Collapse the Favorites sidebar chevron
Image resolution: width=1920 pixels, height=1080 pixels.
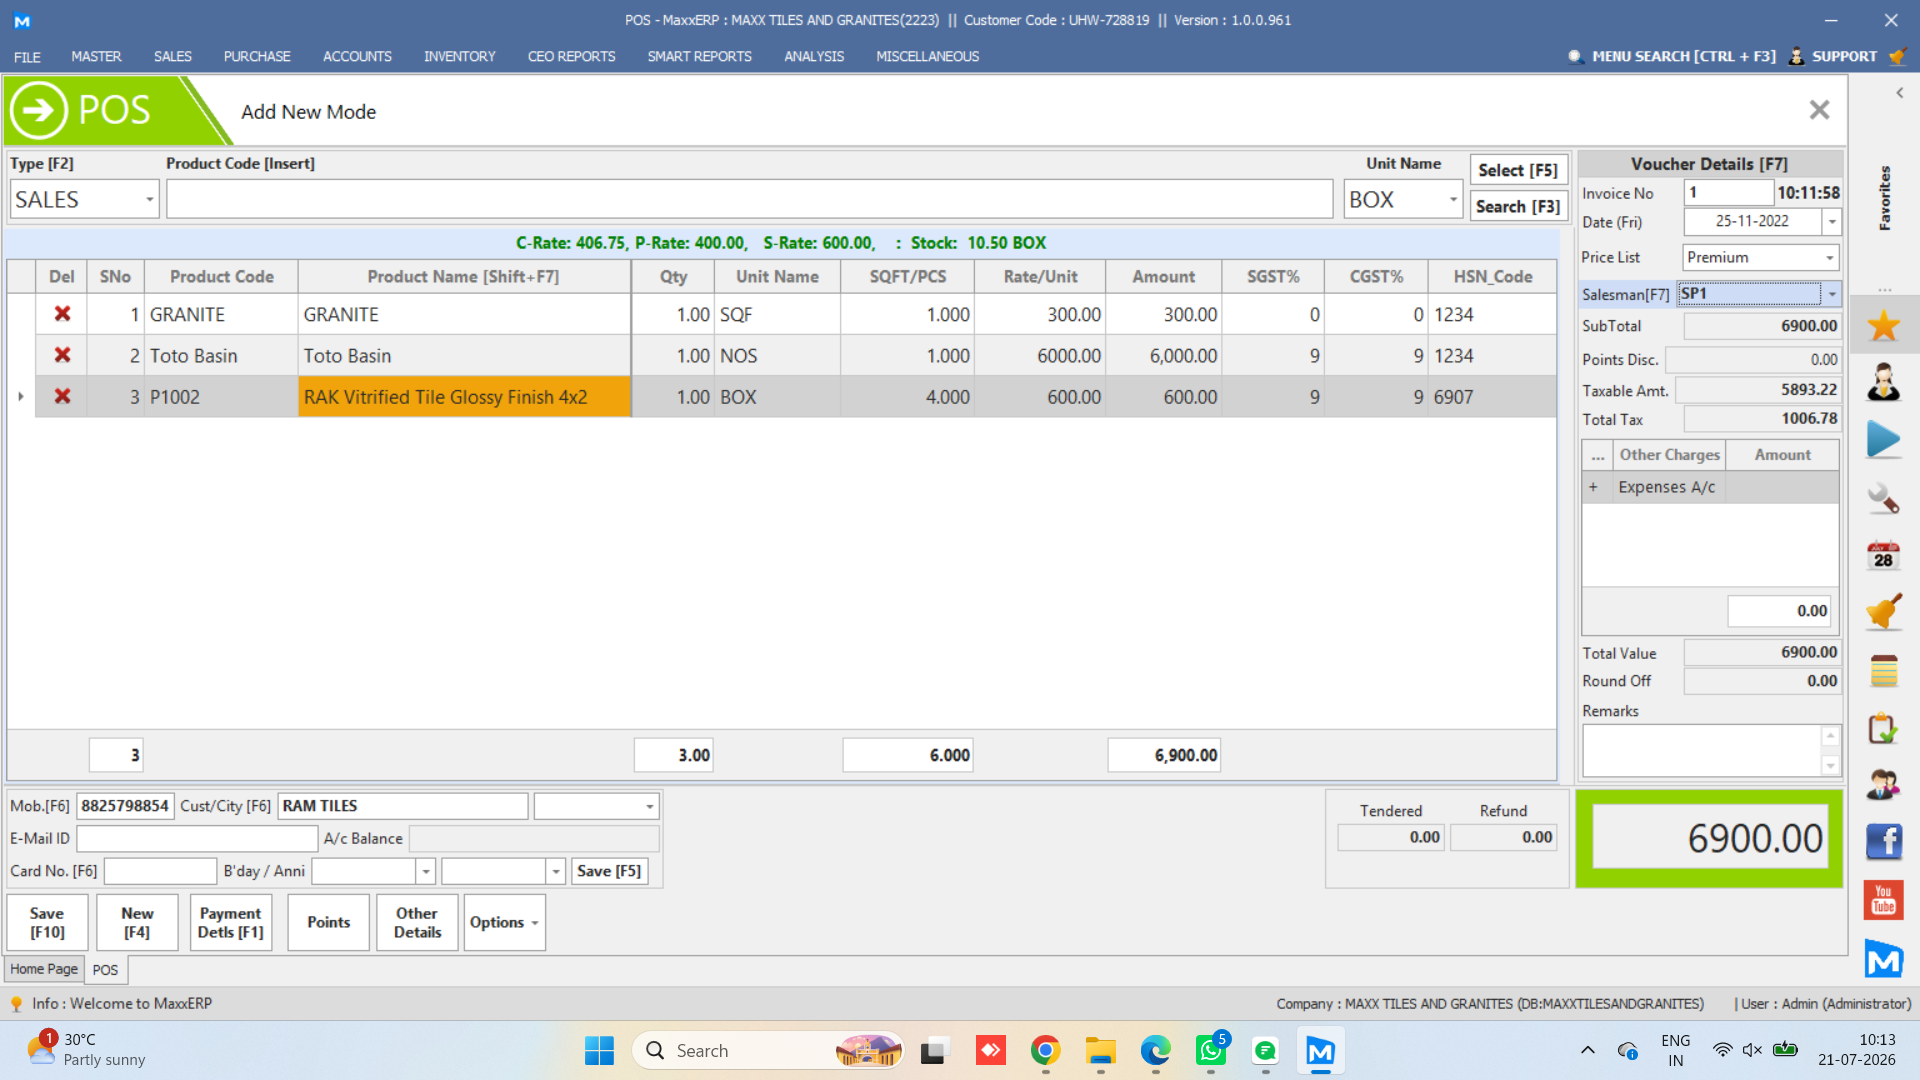(x=1899, y=93)
